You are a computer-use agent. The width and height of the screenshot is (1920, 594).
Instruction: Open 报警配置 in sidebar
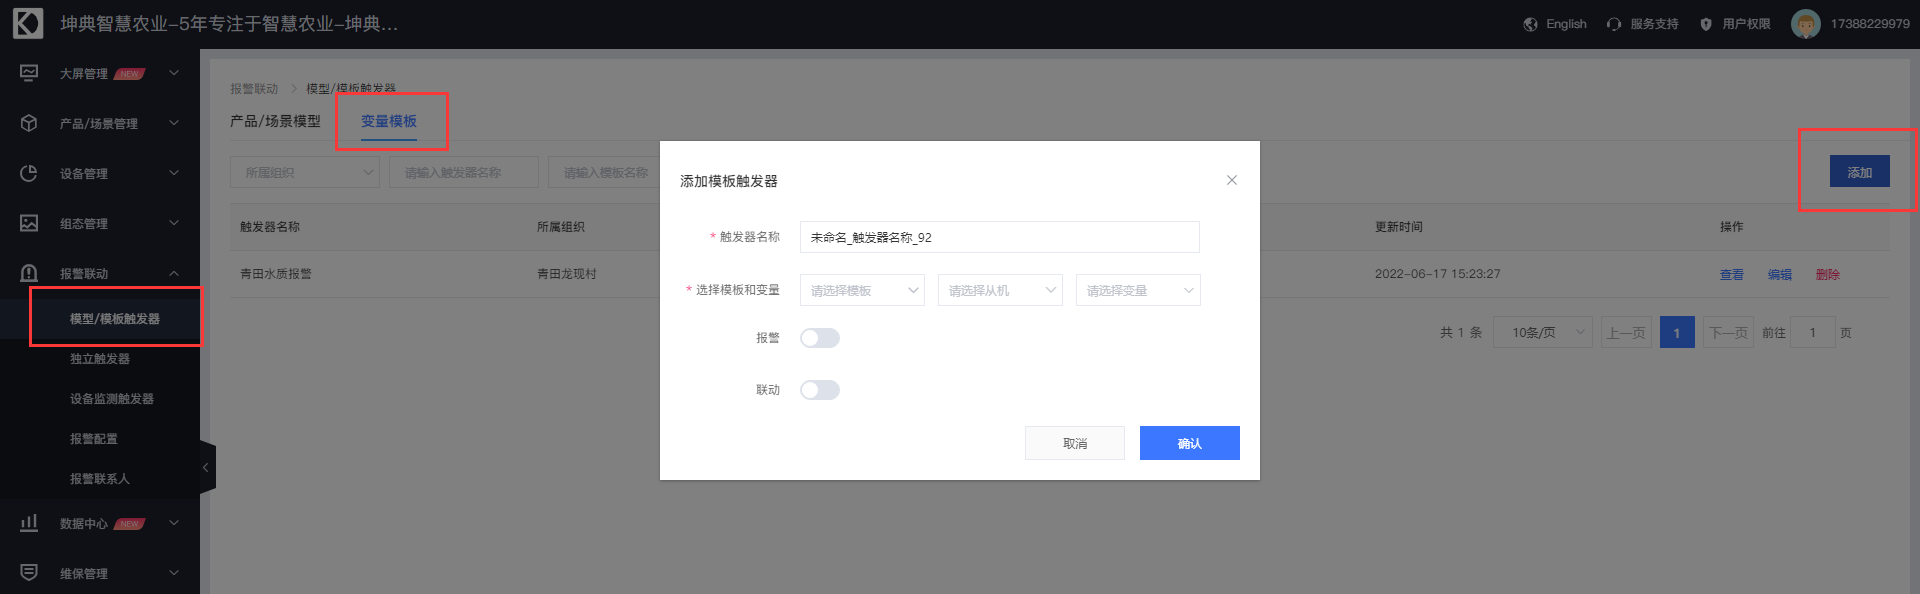[94, 438]
